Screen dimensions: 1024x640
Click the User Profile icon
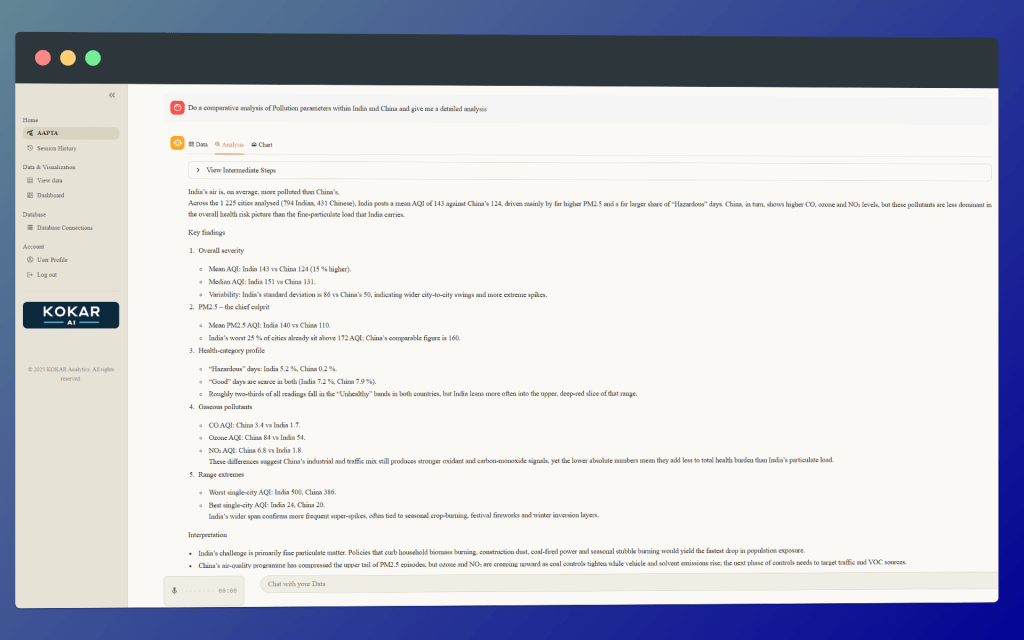pyautogui.click(x=30, y=260)
